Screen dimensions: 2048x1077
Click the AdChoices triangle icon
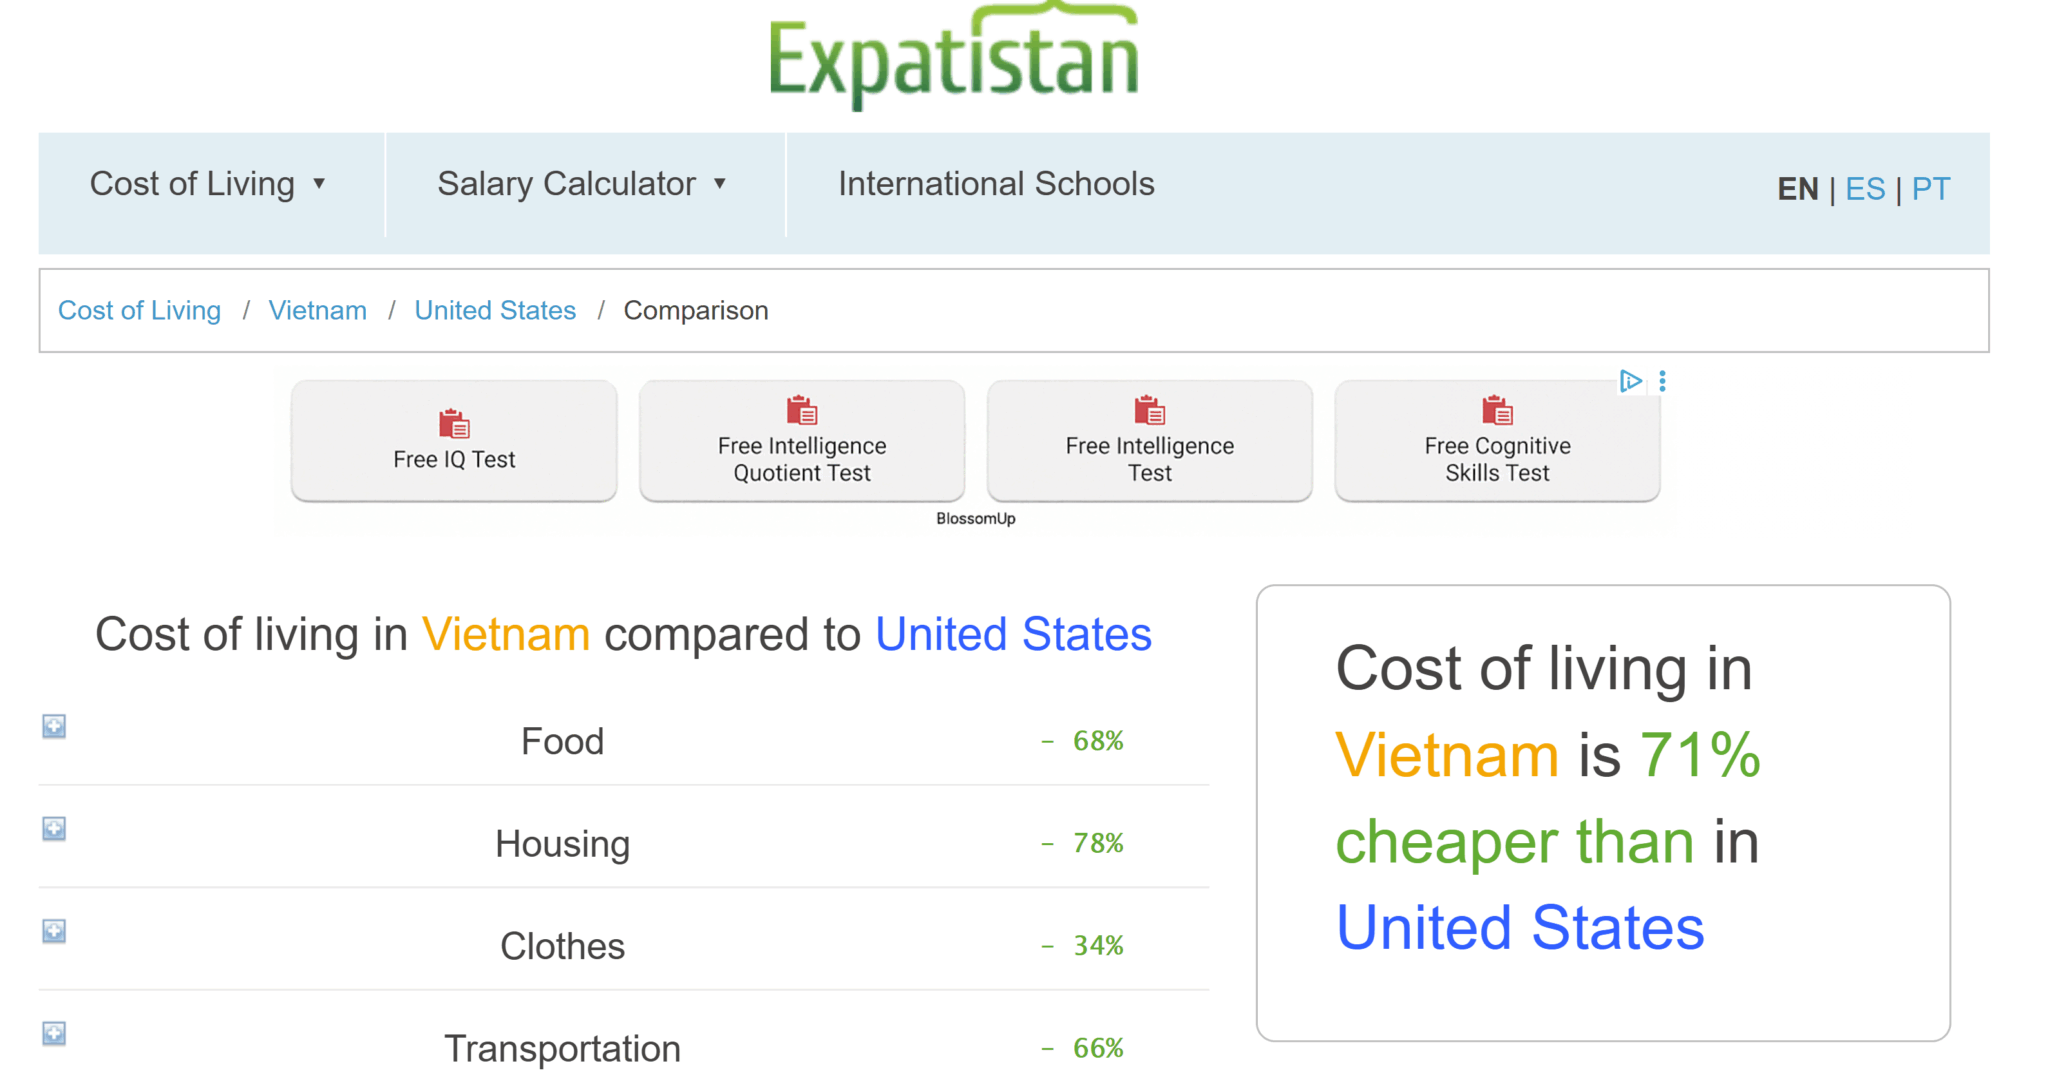[1630, 381]
